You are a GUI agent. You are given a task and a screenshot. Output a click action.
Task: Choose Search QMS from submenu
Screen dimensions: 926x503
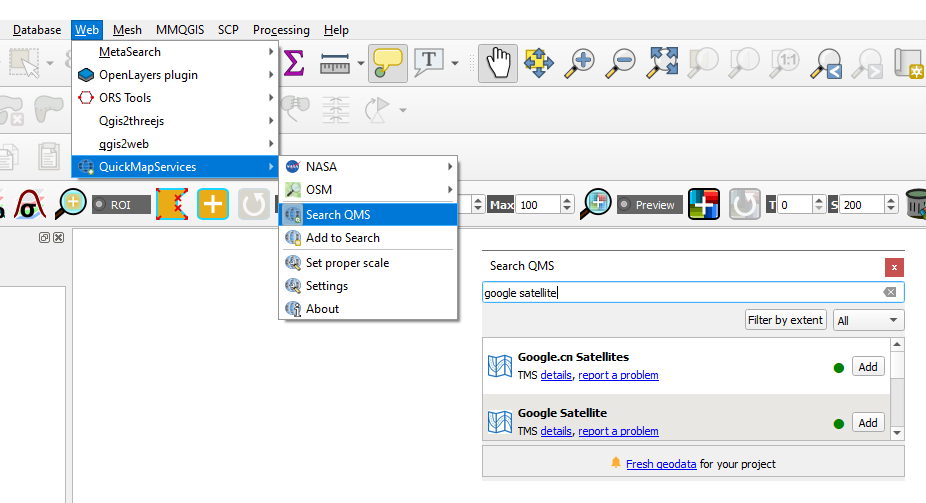pos(368,215)
